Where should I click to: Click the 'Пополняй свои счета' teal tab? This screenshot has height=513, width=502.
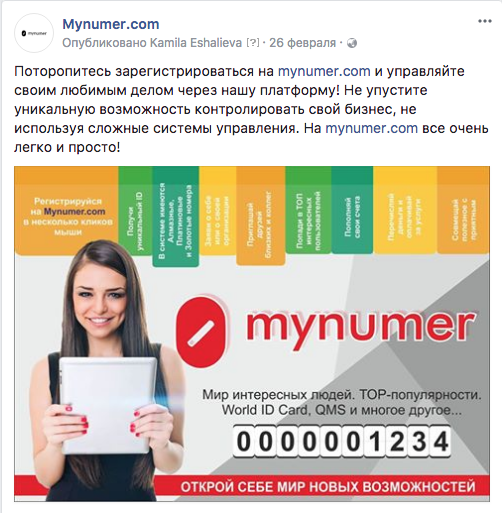point(352,210)
